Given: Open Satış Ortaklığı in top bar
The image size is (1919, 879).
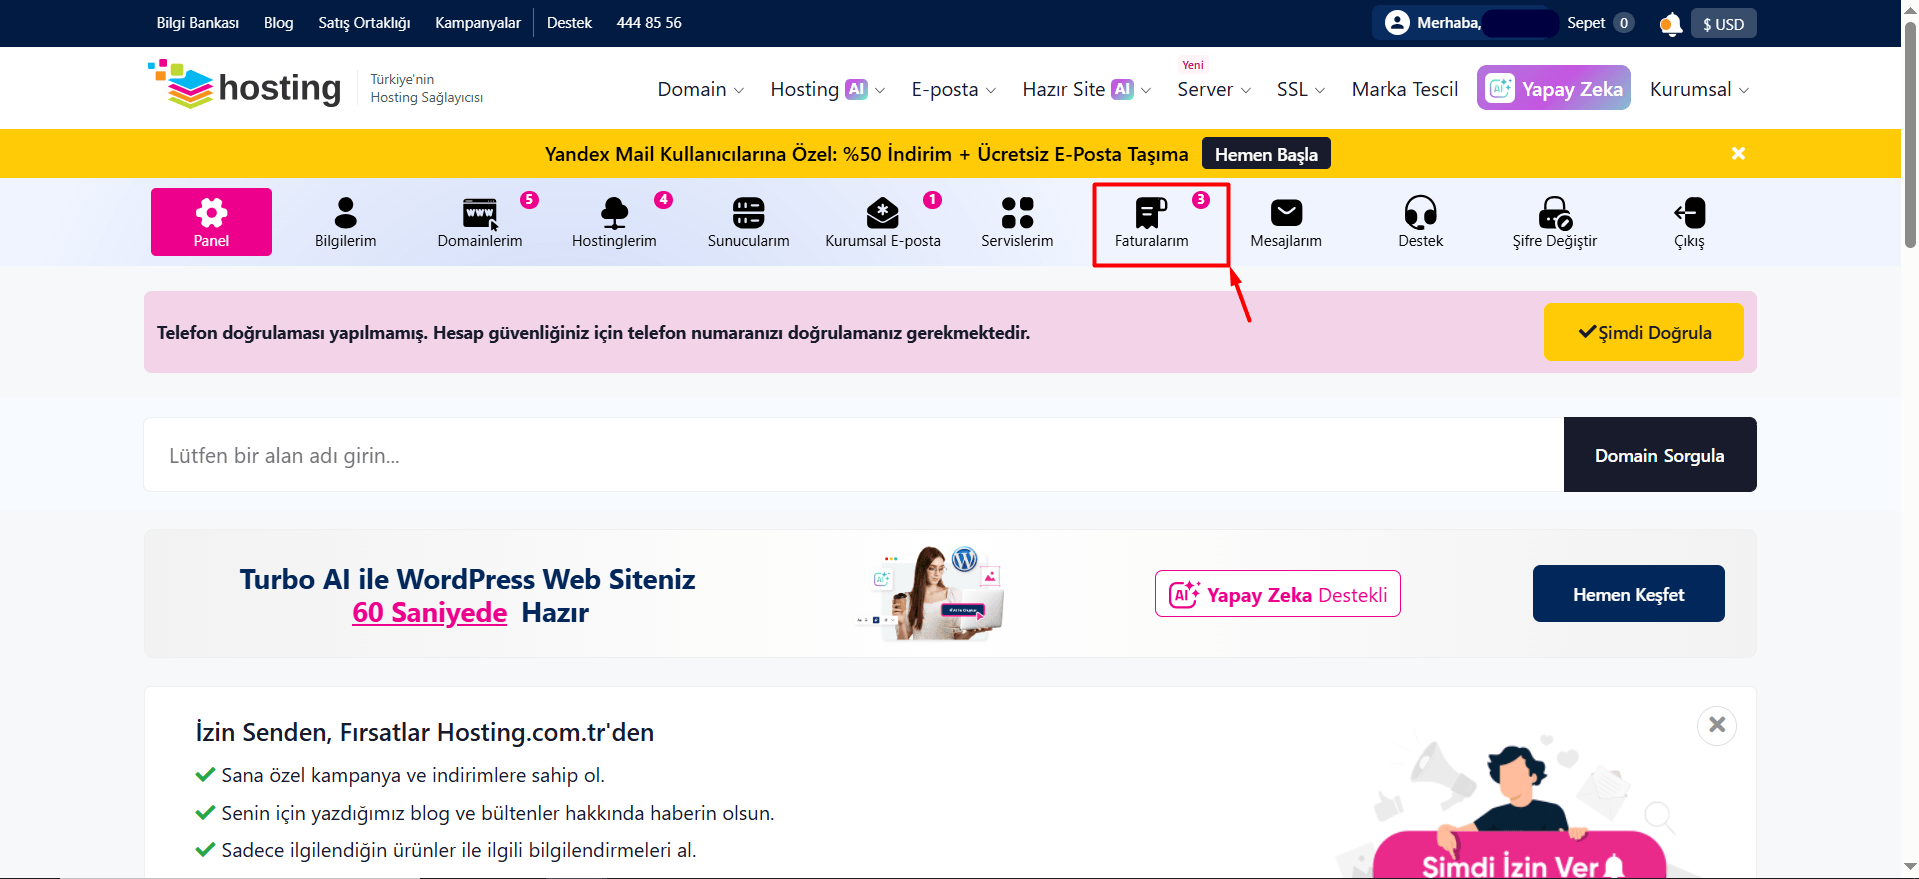Looking at the screenshot, I should coord(364,23).
